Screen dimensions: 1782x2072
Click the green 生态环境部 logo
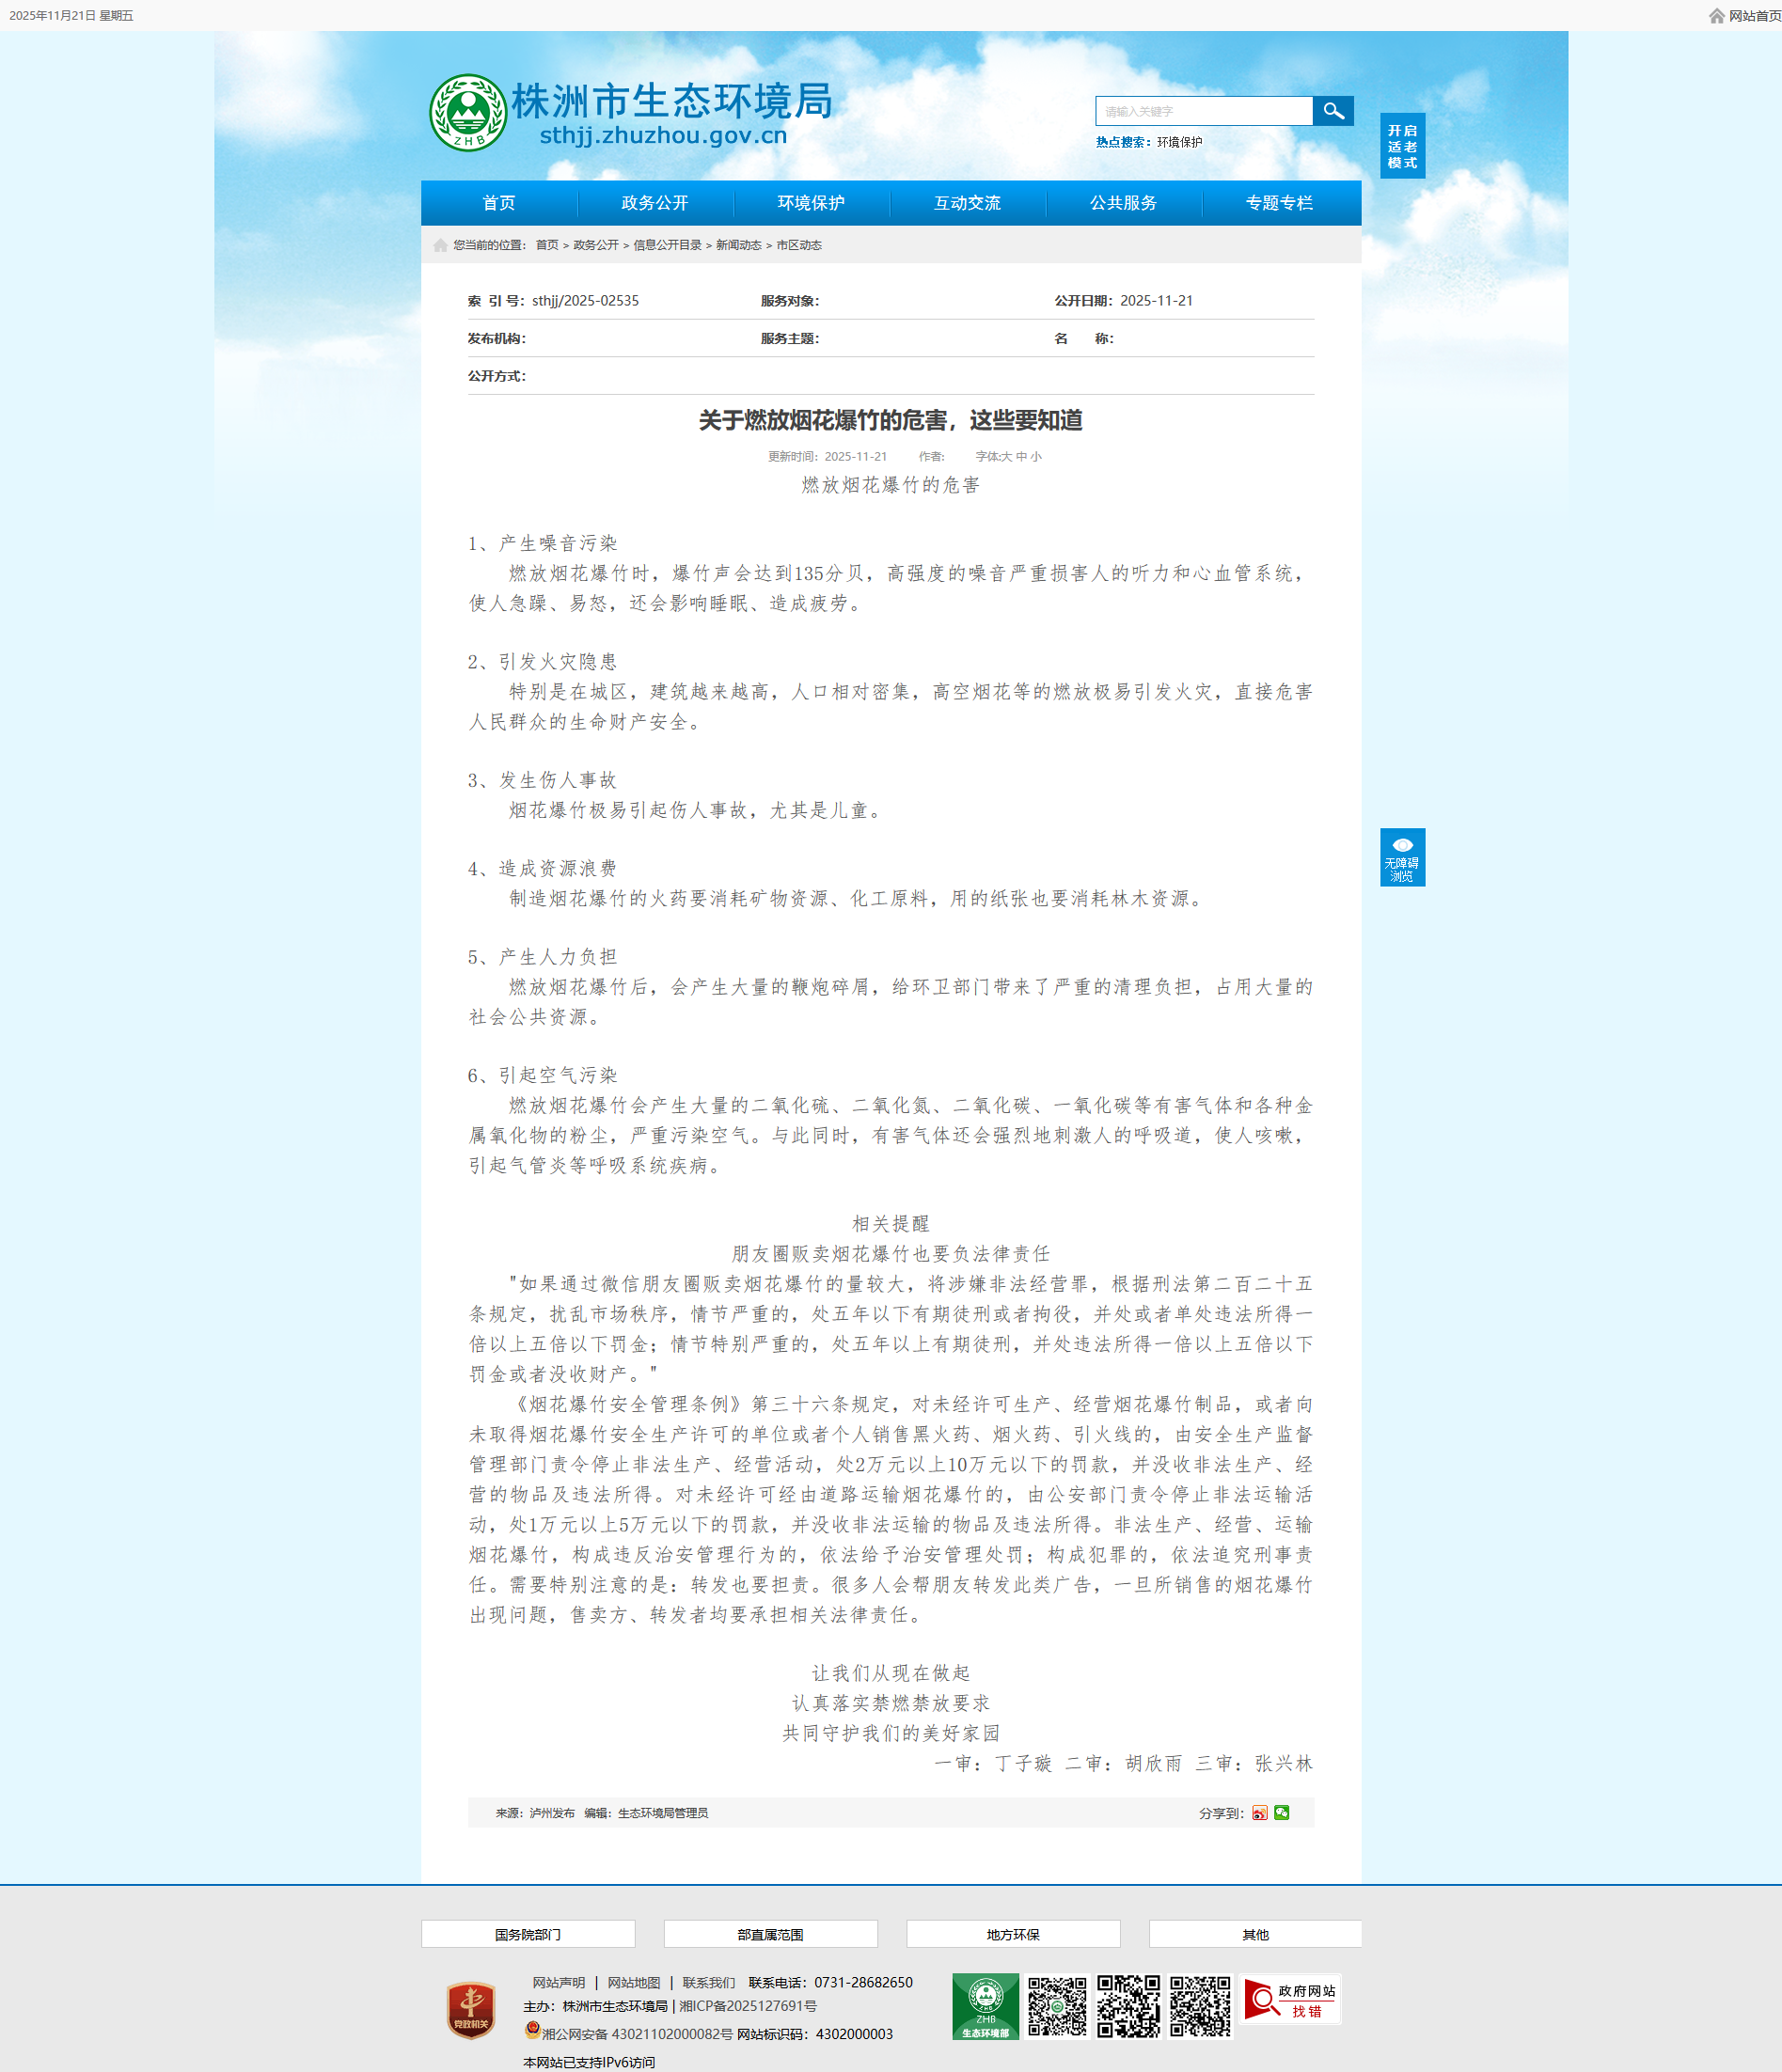tap(985, 2006)
